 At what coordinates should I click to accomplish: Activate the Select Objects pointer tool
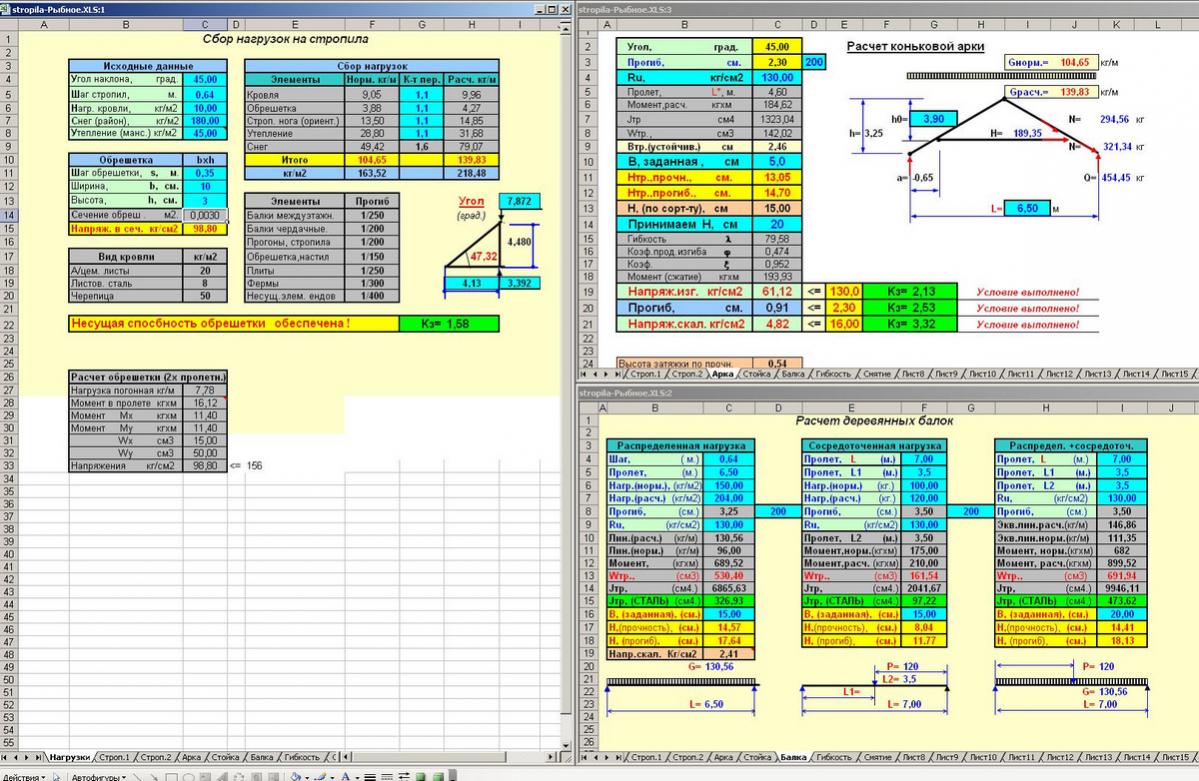(56, 777)
